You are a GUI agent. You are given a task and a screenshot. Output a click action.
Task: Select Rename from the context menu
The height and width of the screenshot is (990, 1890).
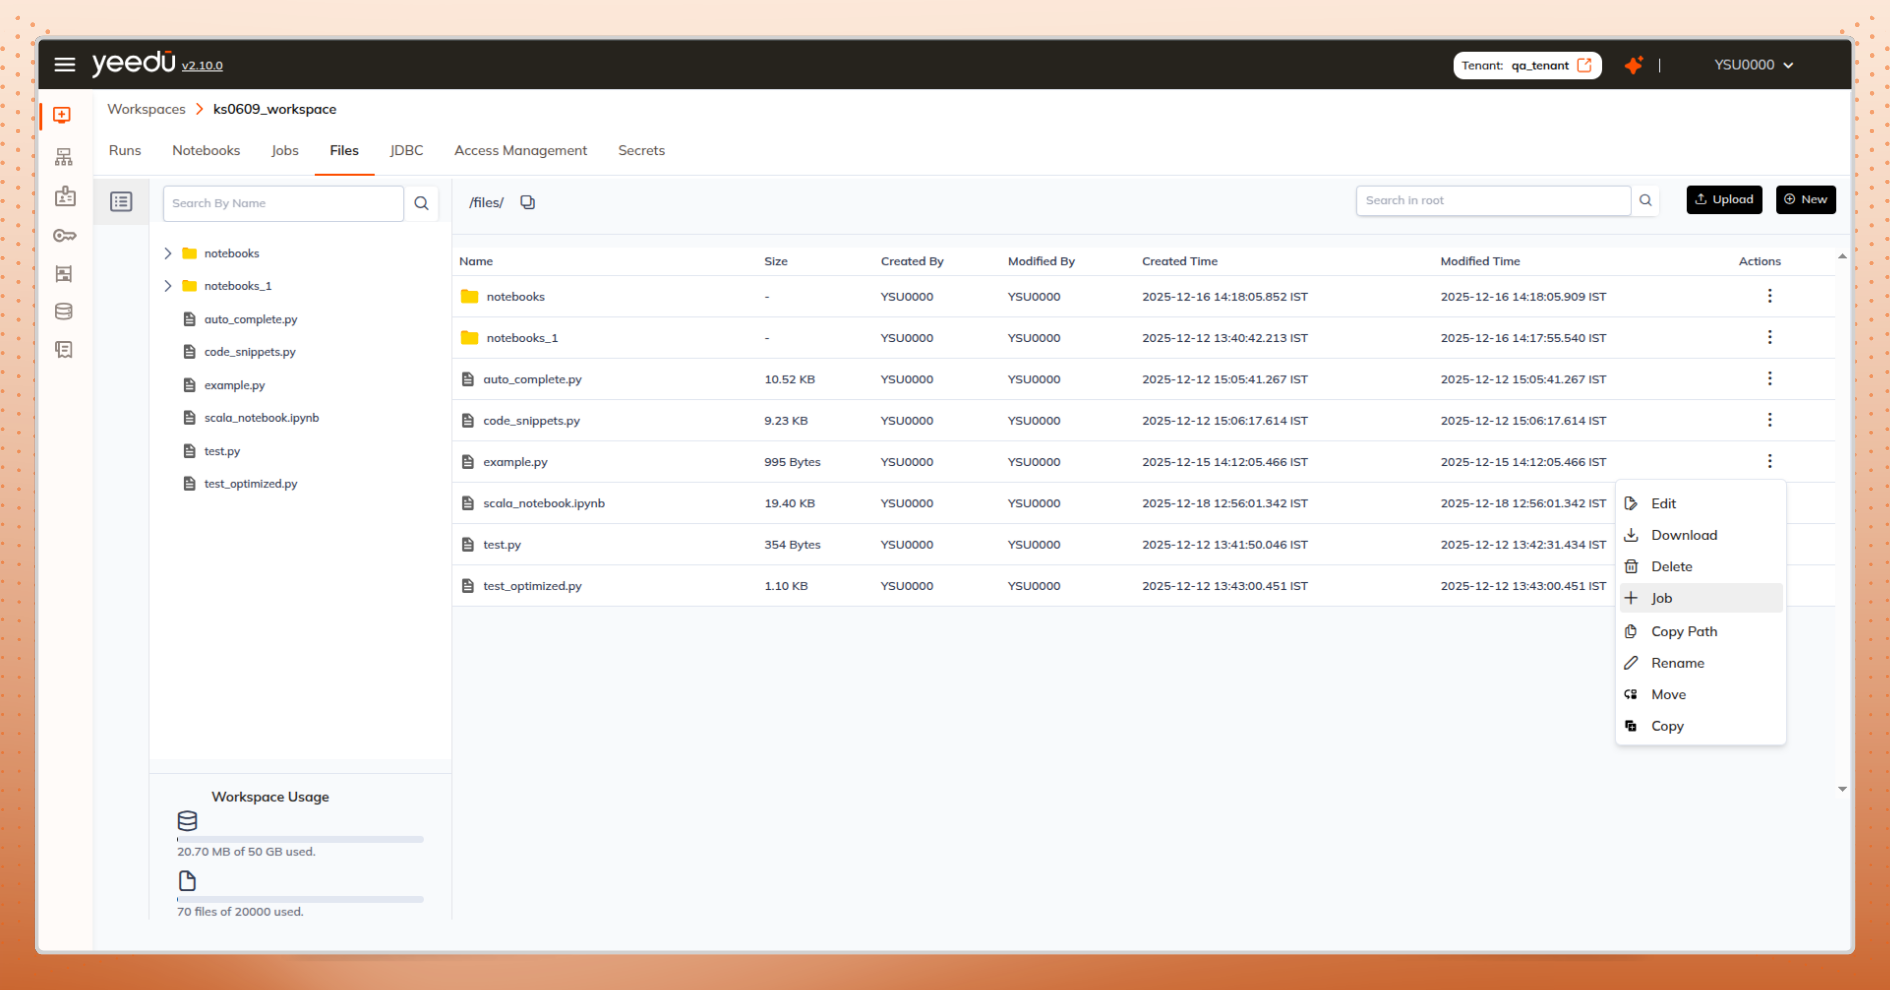point(1676,663)
